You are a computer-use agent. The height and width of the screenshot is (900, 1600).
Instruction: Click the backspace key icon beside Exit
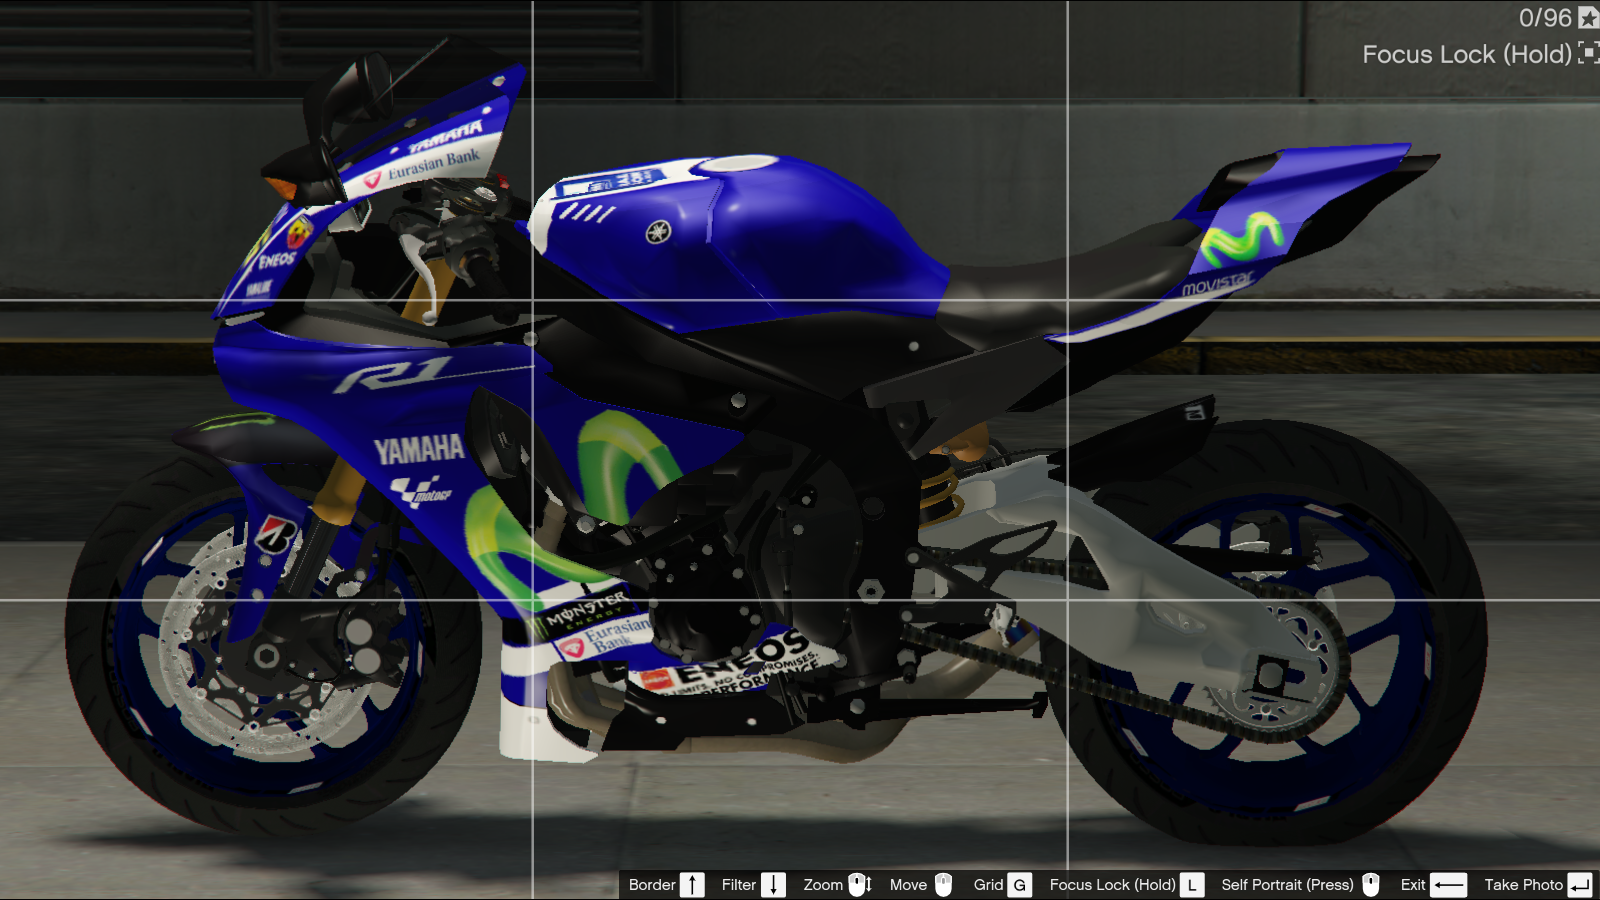tap(1448, 885)
